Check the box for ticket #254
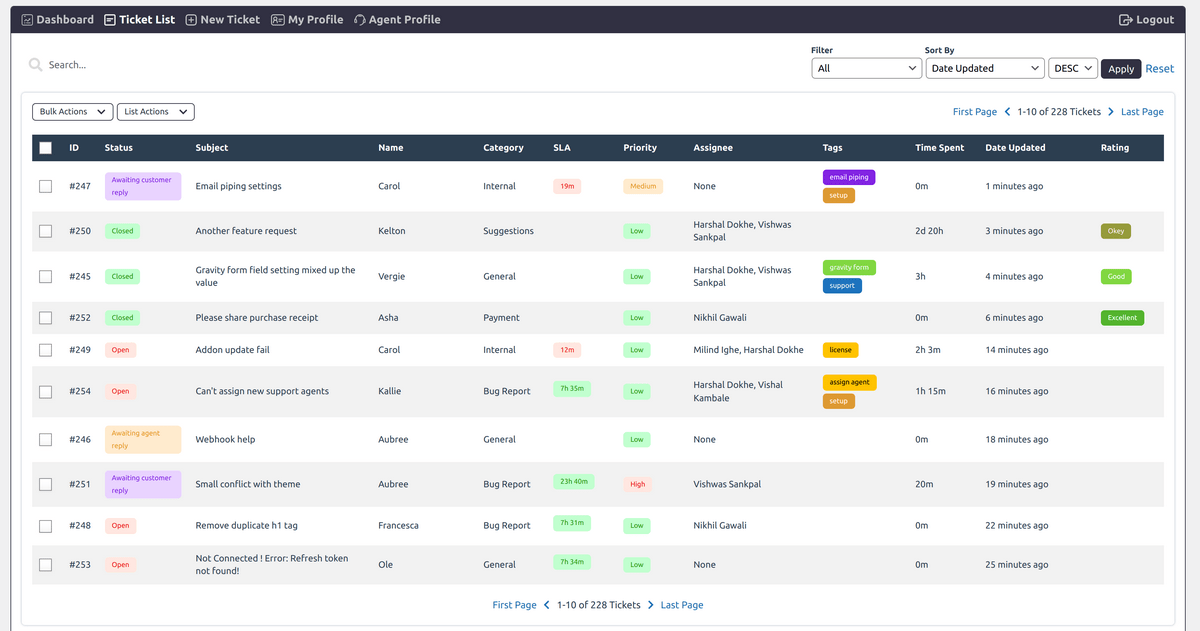This screenshot has width=1200, height=631. 45,392
